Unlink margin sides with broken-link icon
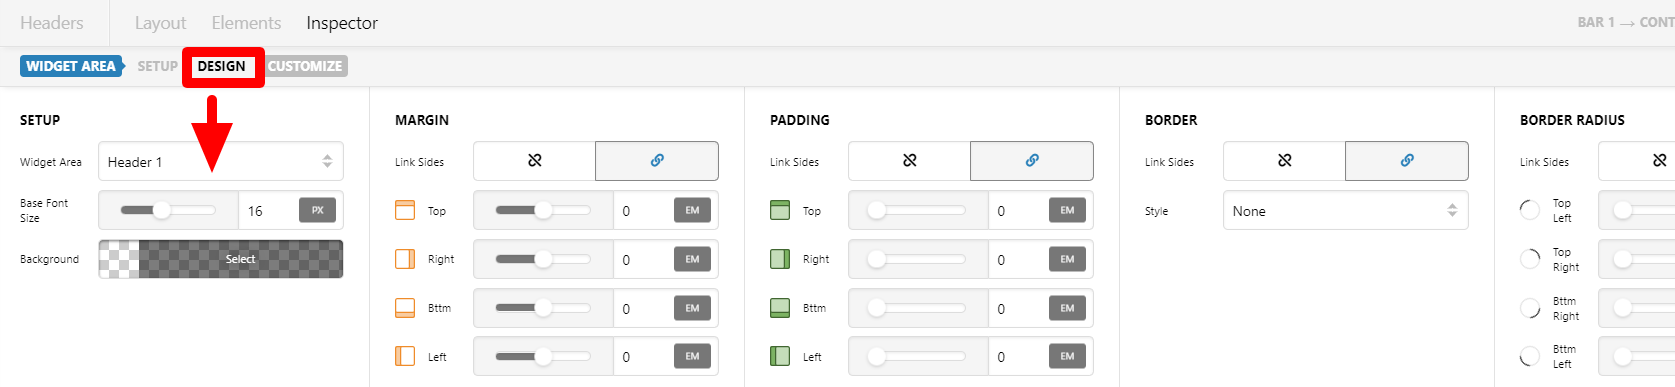1675x387 pixels. (535, 161)
